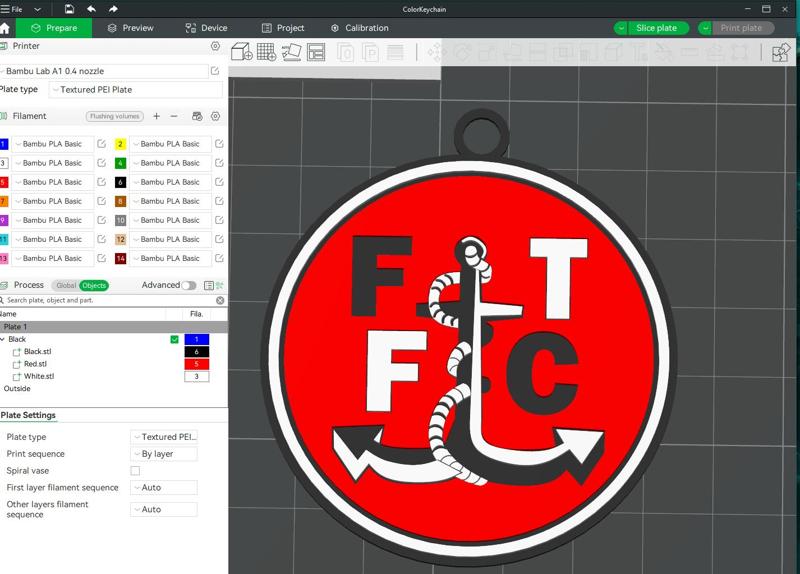Edit preset of filament 2
This screenshot has width=800, height=574.
click(219, 144)
